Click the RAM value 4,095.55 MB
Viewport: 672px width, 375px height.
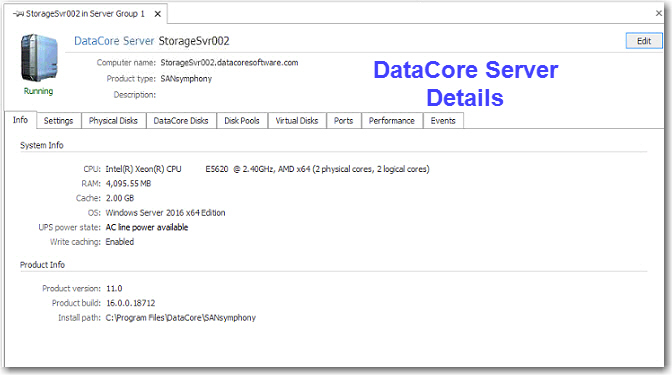(128, 183)
